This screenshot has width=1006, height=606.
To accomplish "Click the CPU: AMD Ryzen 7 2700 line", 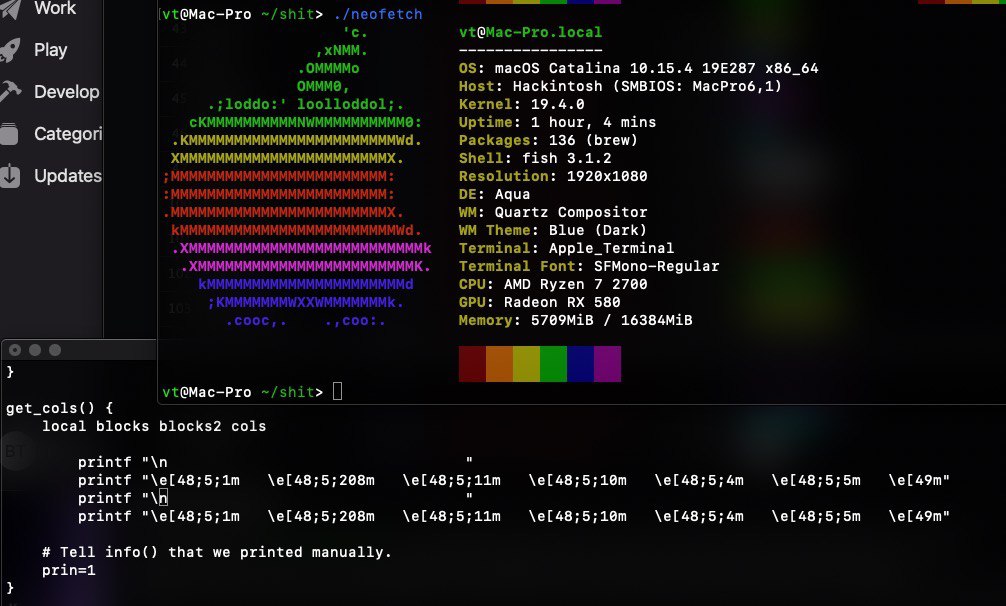I will tap(553, 283).
